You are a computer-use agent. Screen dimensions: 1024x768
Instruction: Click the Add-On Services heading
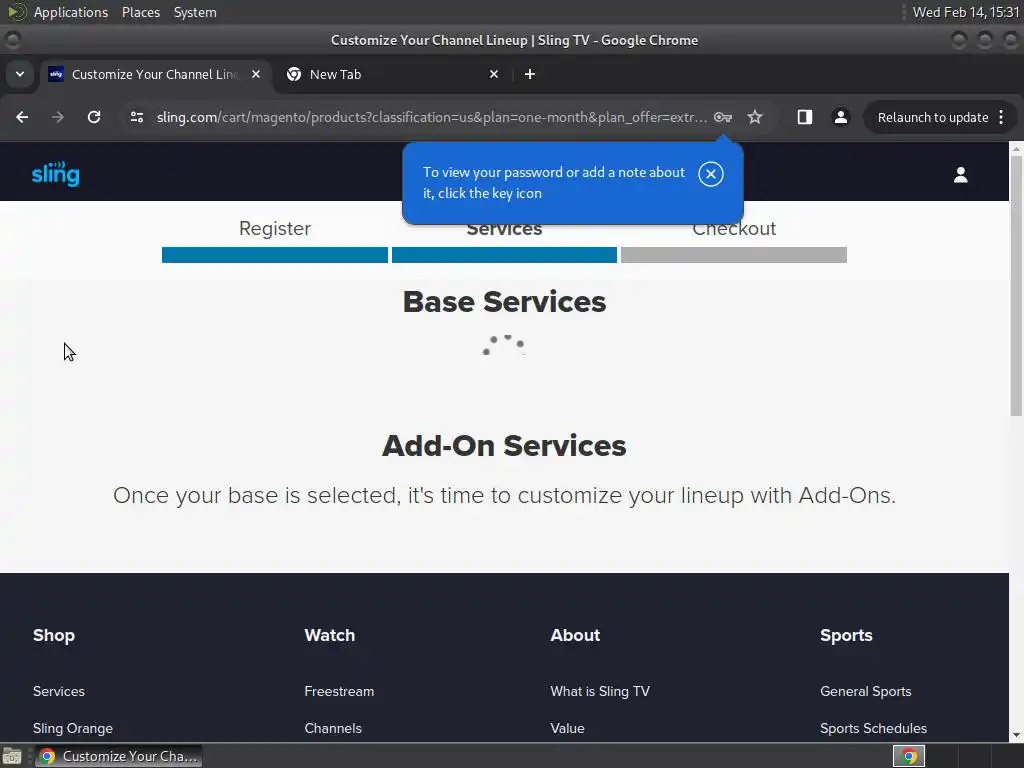(x=504, y=446)
